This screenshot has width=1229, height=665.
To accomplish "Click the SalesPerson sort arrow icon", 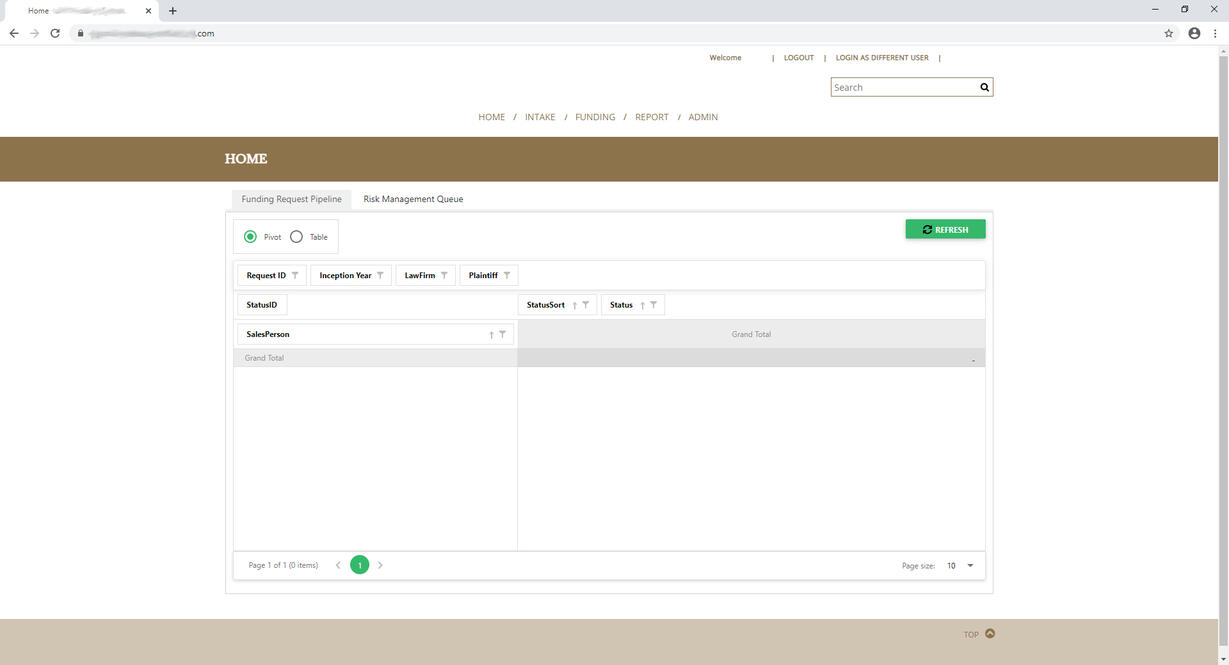I will [x=491, y=335].
